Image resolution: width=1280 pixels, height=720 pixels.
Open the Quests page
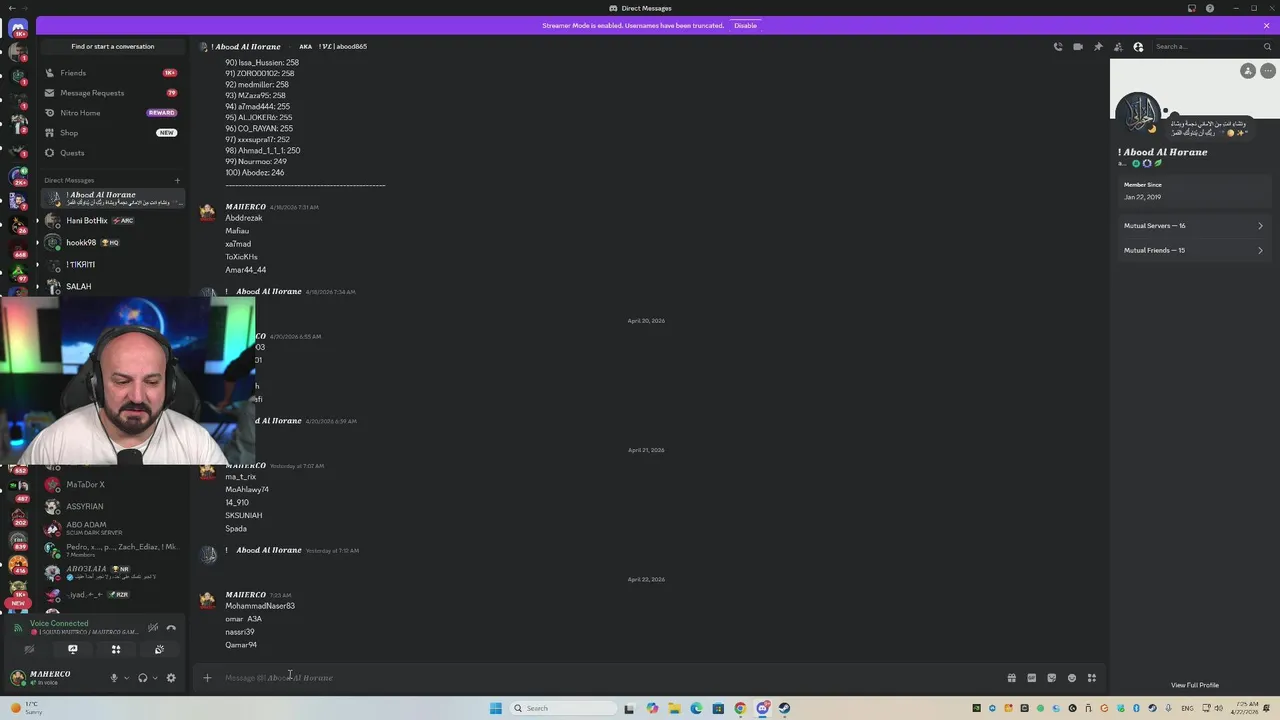coord(112,153)
